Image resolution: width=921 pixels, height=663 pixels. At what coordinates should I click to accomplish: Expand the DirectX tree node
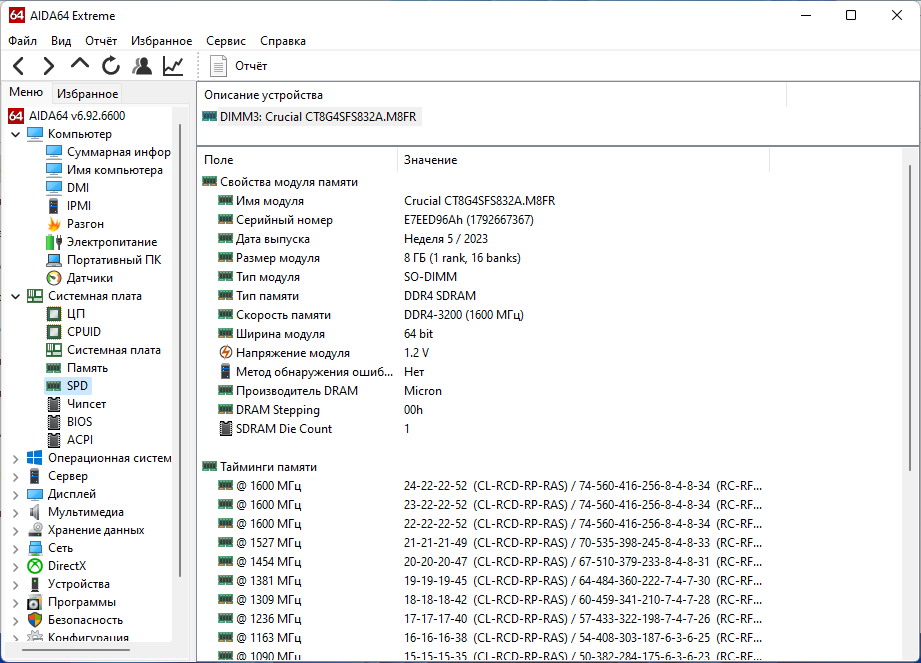[x=16, y=567]
